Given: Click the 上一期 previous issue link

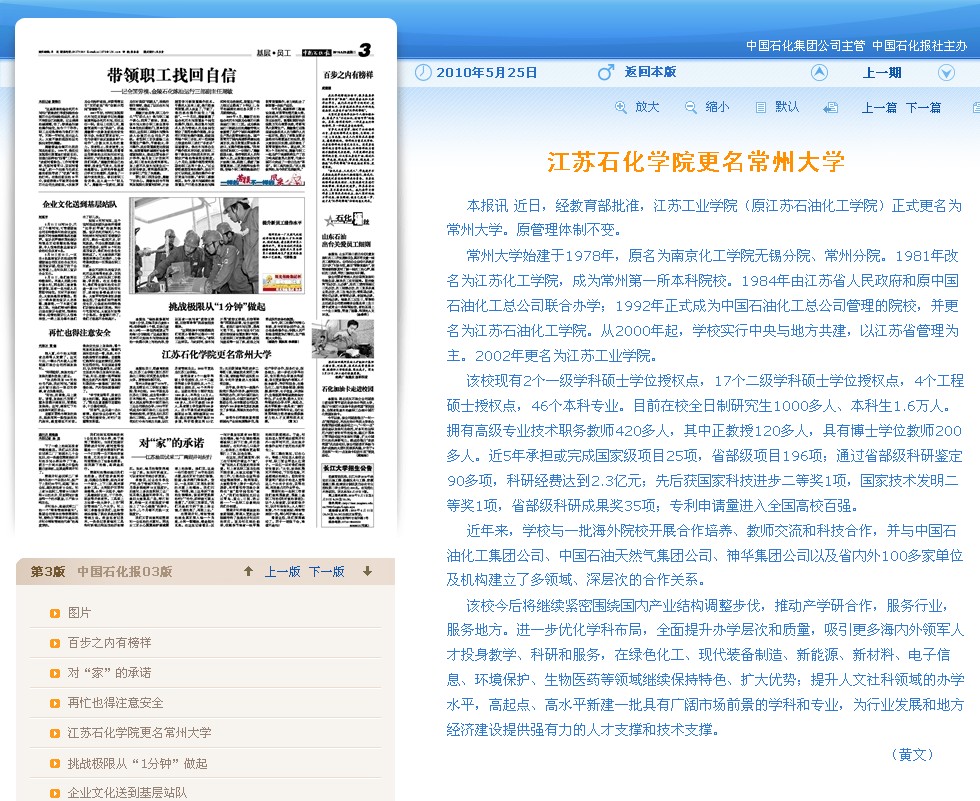Looking at the screenshot, I should point(882,73).
